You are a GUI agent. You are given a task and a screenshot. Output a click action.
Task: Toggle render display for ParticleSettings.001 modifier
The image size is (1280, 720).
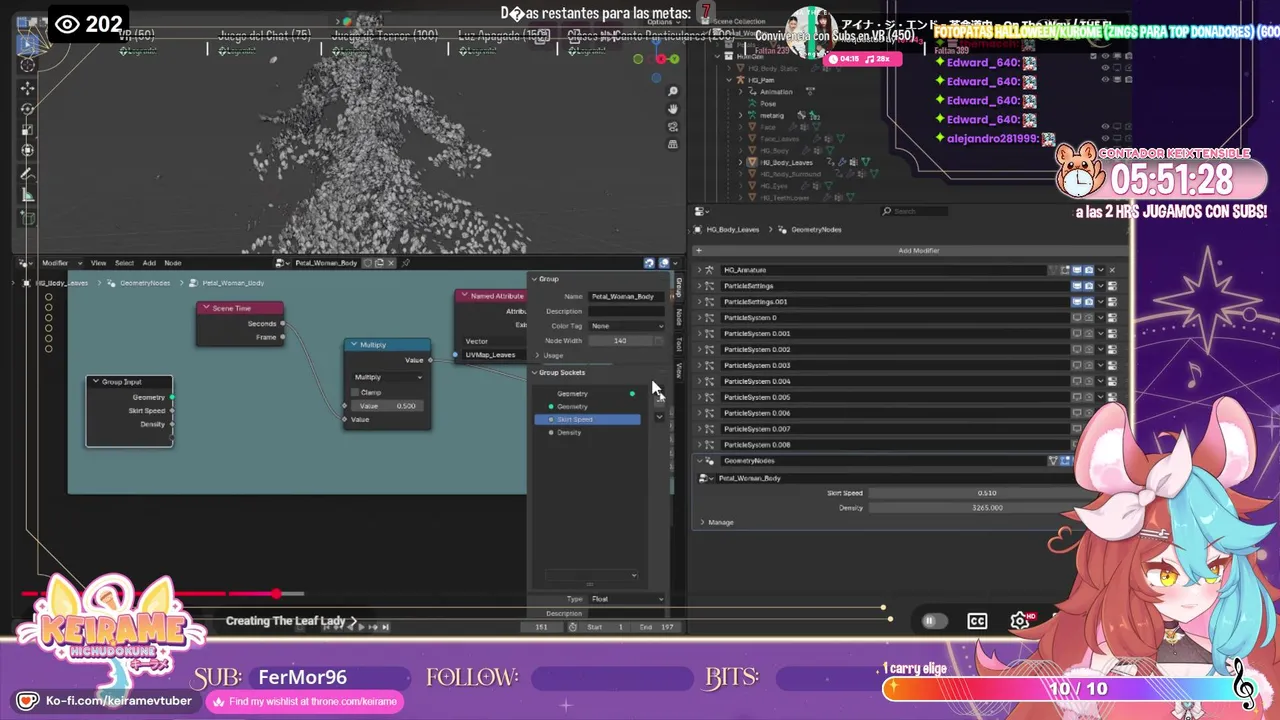tap(1089, 302)
